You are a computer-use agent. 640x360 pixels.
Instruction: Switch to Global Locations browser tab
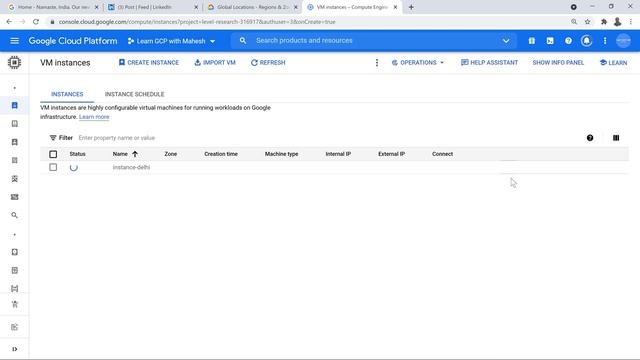click(252, 7)
